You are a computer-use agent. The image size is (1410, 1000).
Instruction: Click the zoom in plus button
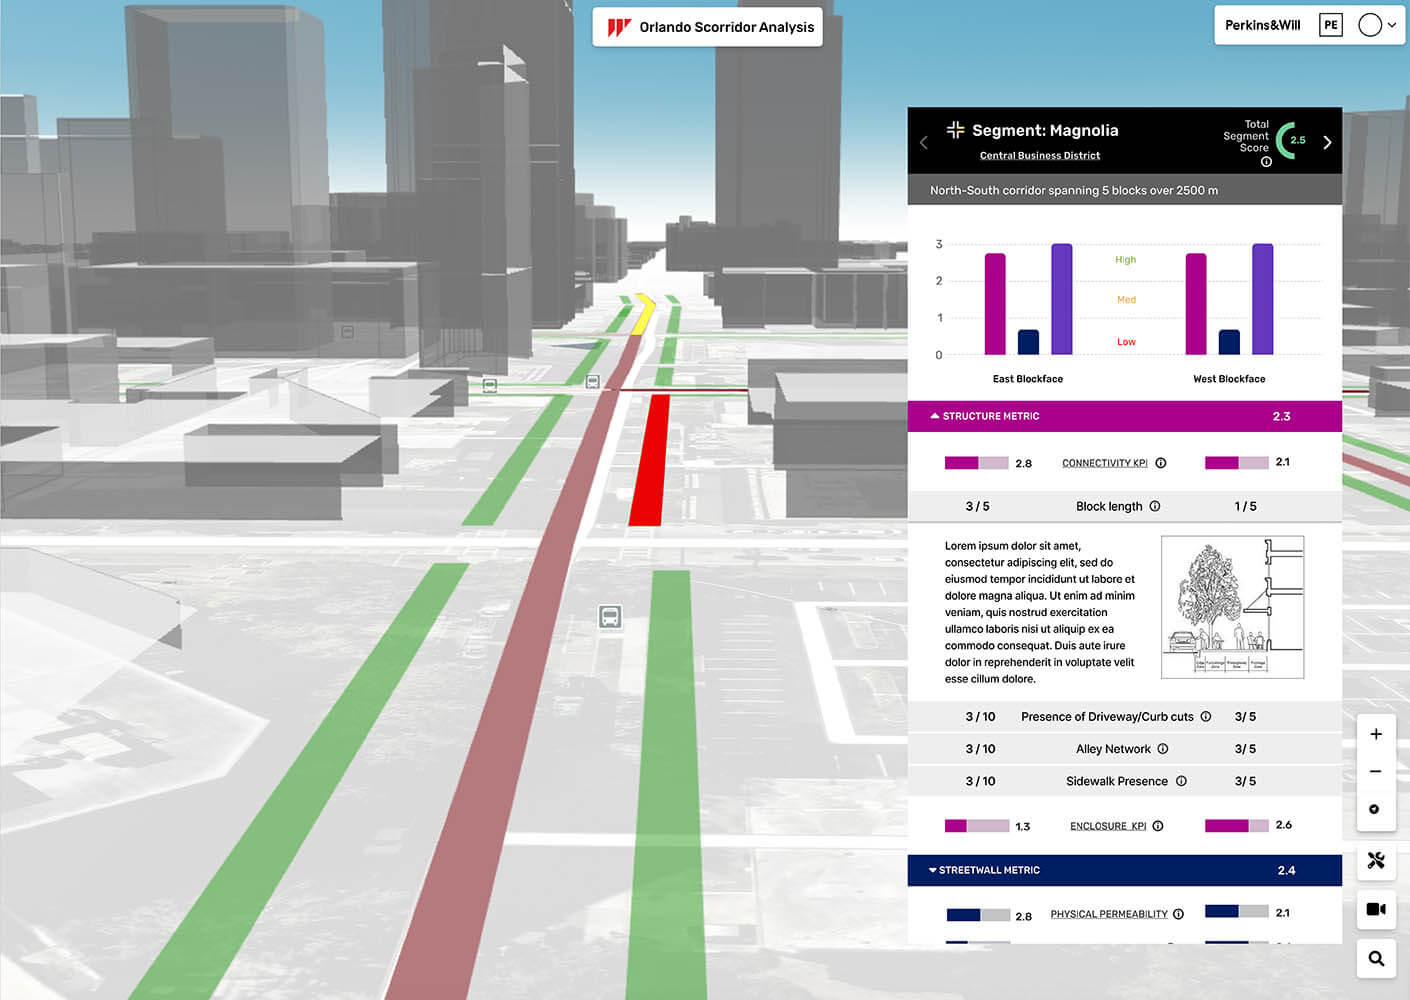click(1376, 734)
